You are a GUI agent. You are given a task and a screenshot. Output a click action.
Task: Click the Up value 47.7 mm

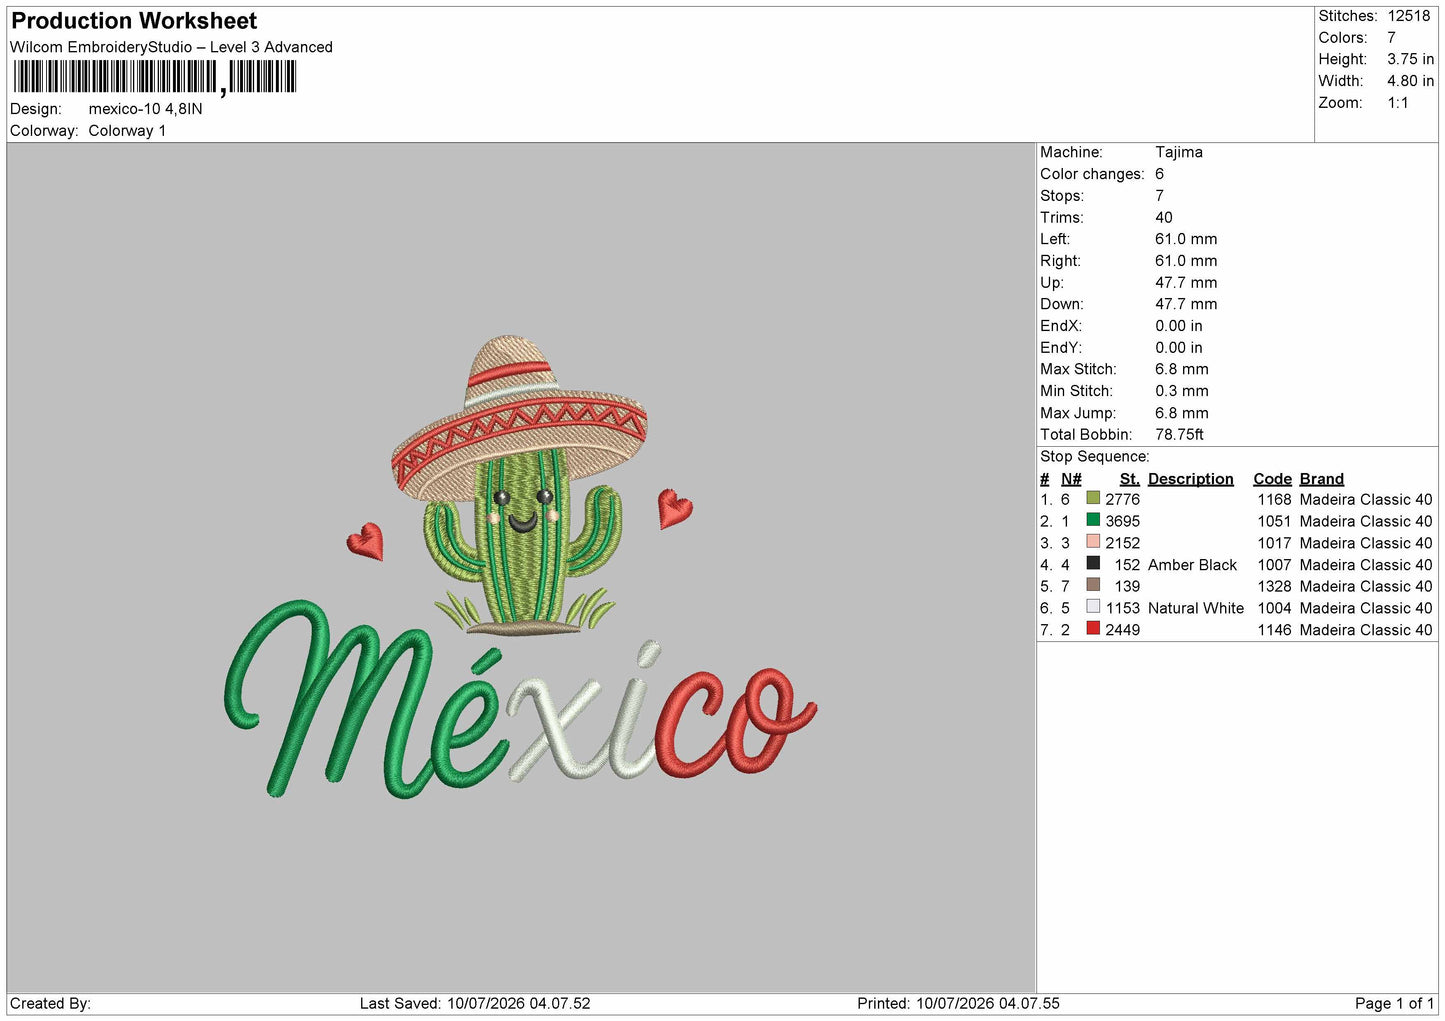(1186, 283)
